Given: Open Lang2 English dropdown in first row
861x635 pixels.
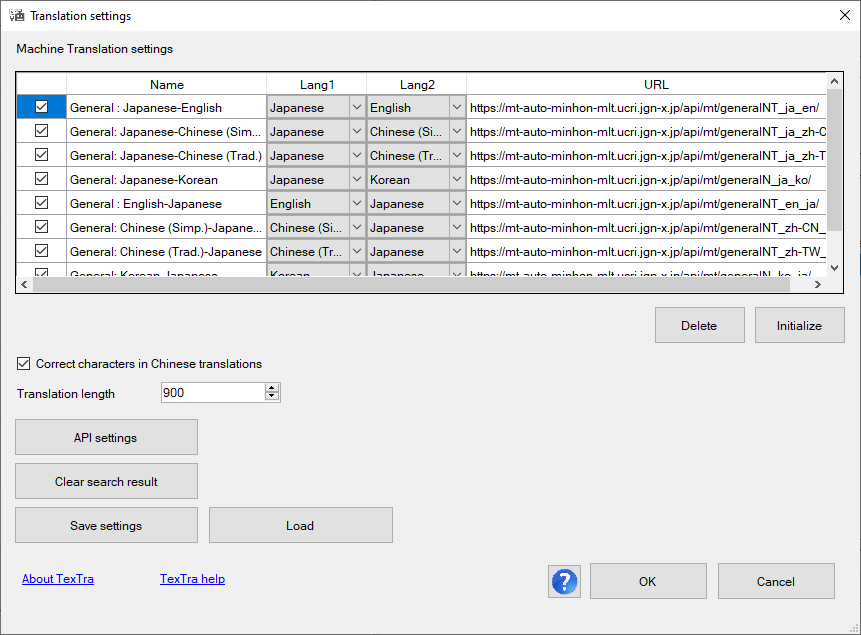Looking at the screenshot, I should point(457,107).
